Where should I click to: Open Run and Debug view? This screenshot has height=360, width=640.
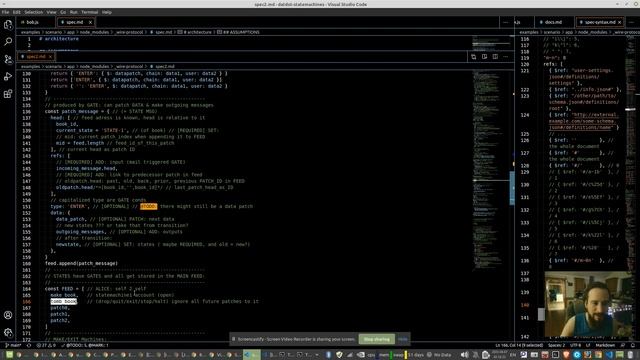tap(8, 76)
